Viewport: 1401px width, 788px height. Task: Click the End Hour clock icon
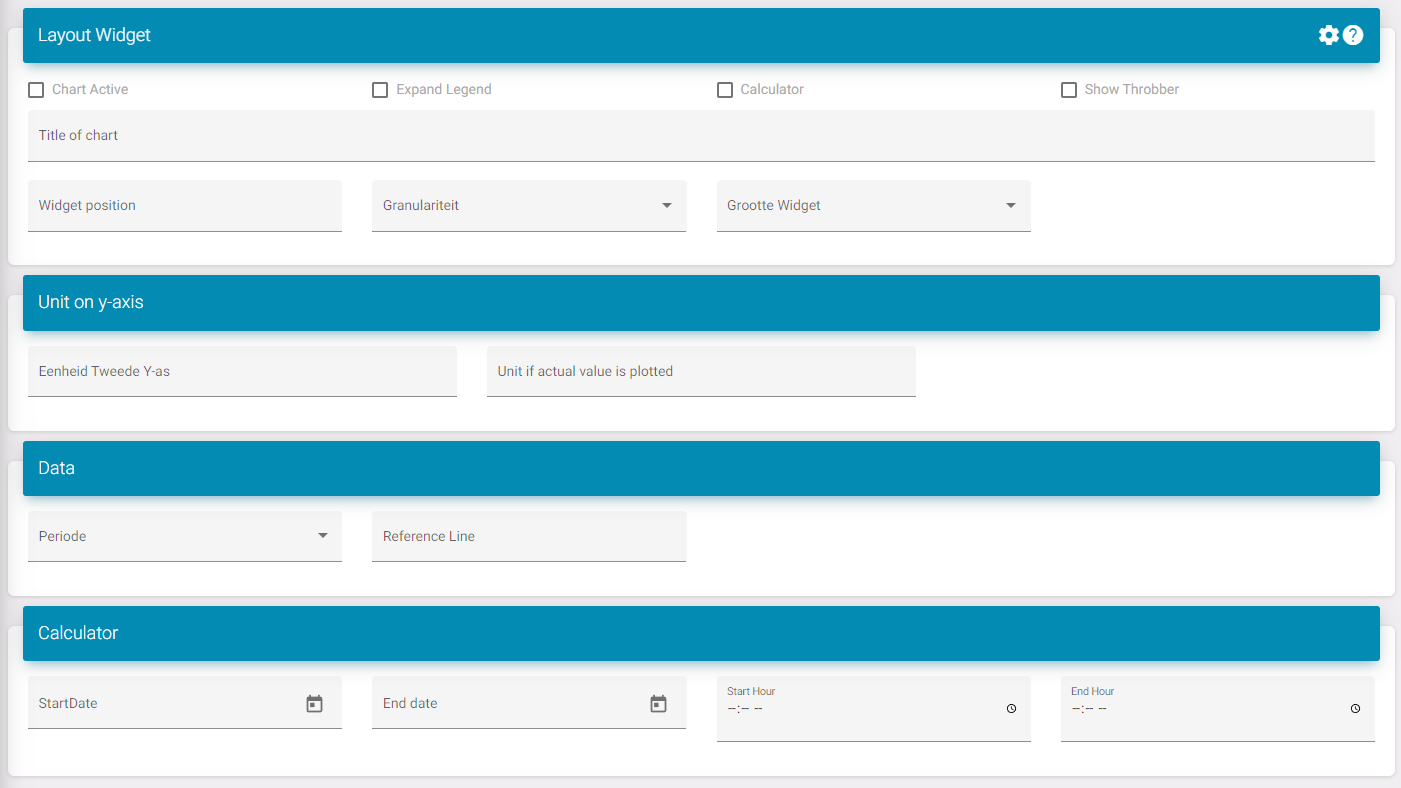(1355, 709)
